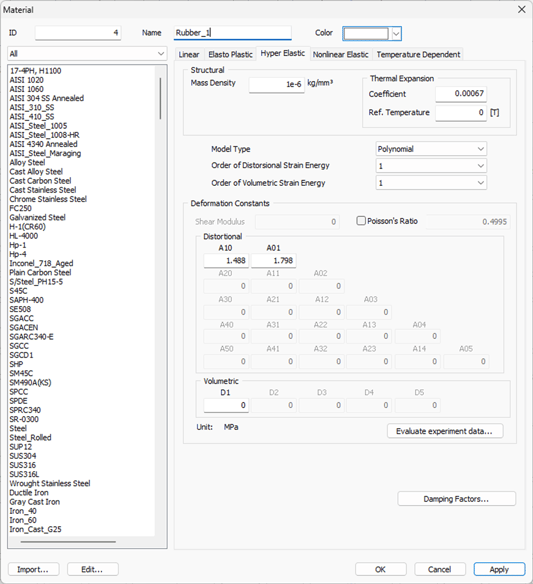Select 'Ductile Iron' material
The width and height of the screenshot is (533, 584).
click(x=29, y=492)
